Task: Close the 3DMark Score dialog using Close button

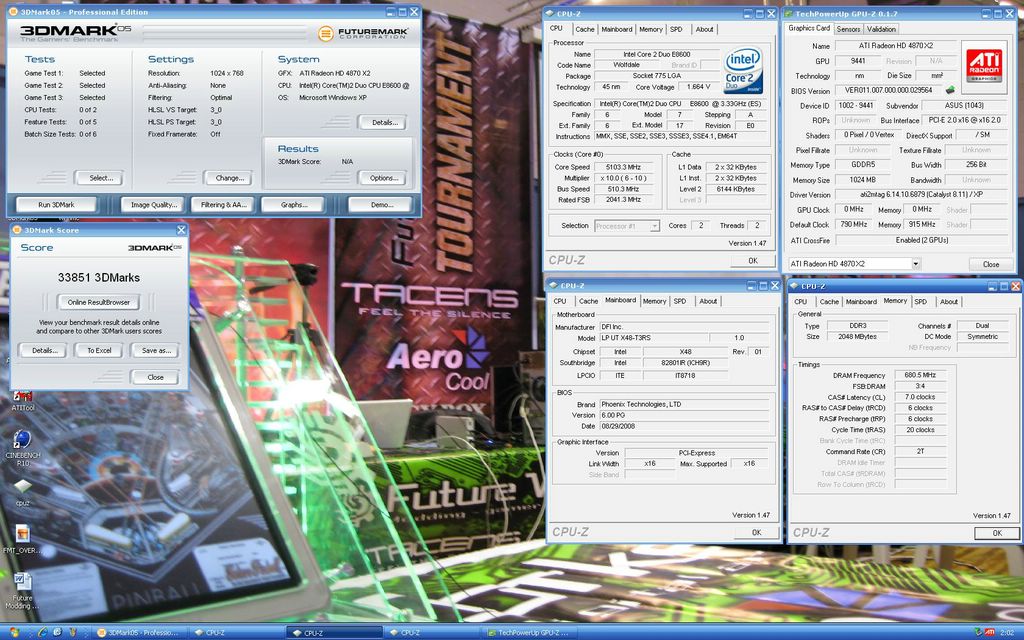Action: (x=155, y=377)
